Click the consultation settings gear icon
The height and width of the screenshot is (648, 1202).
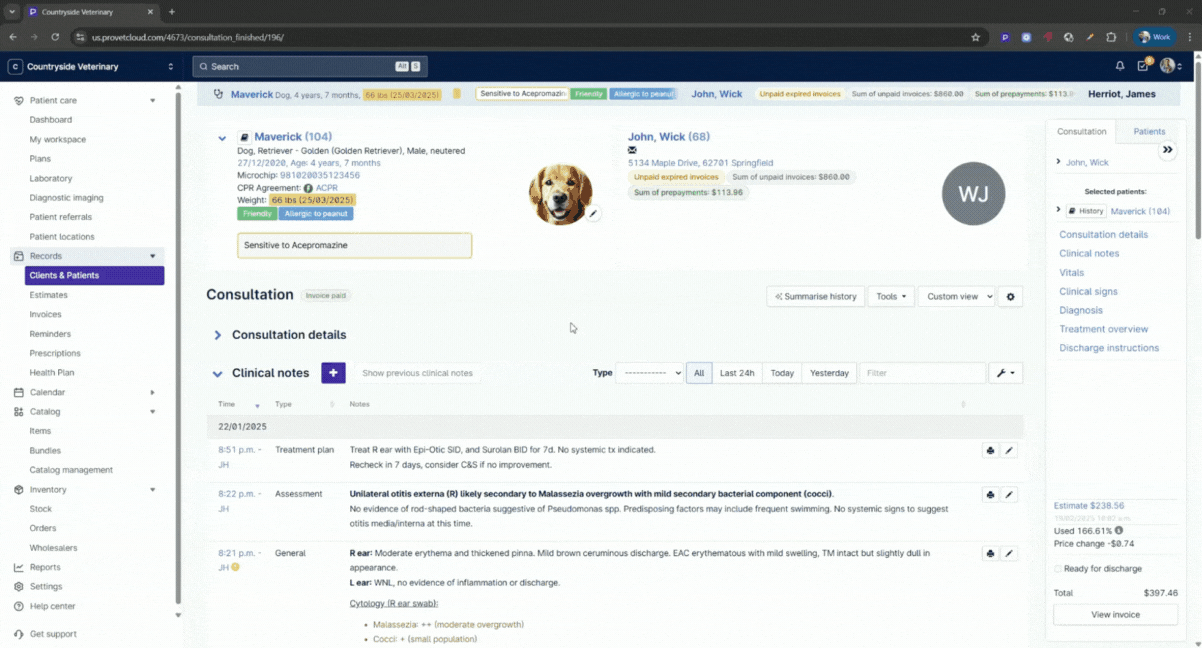click(x=1010, y=297)
